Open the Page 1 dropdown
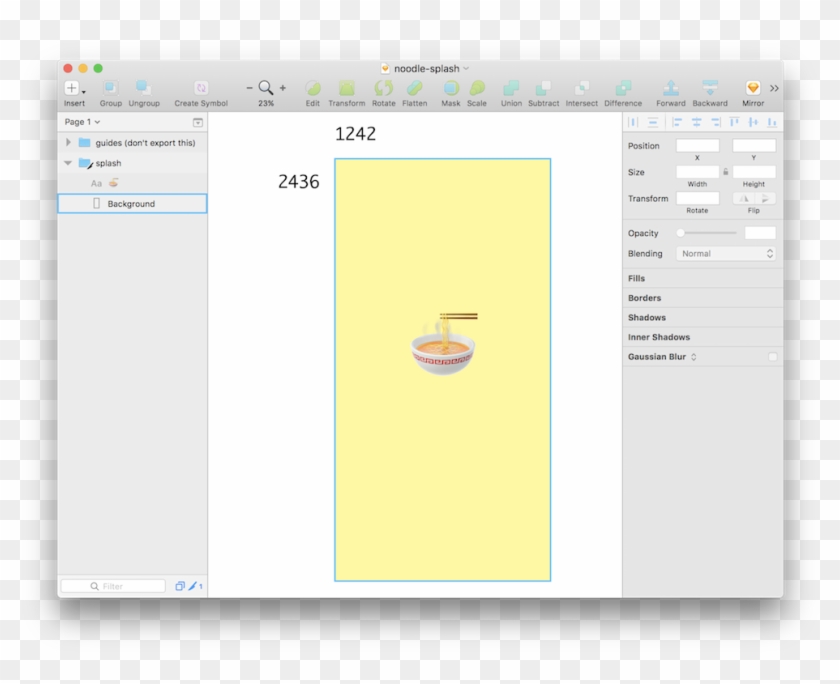The image size is (840, 684). [x=82, y=122]
